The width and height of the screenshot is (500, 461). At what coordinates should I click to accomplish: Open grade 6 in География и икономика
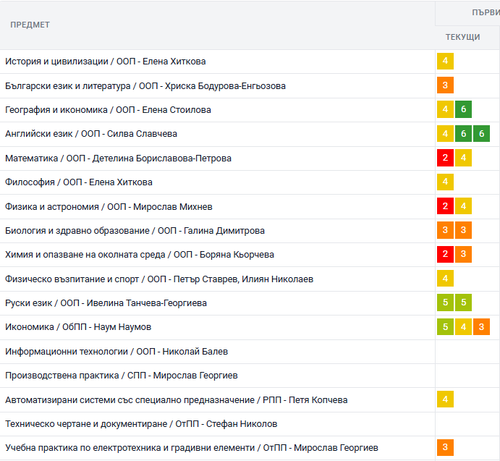(x=463, y=109)
